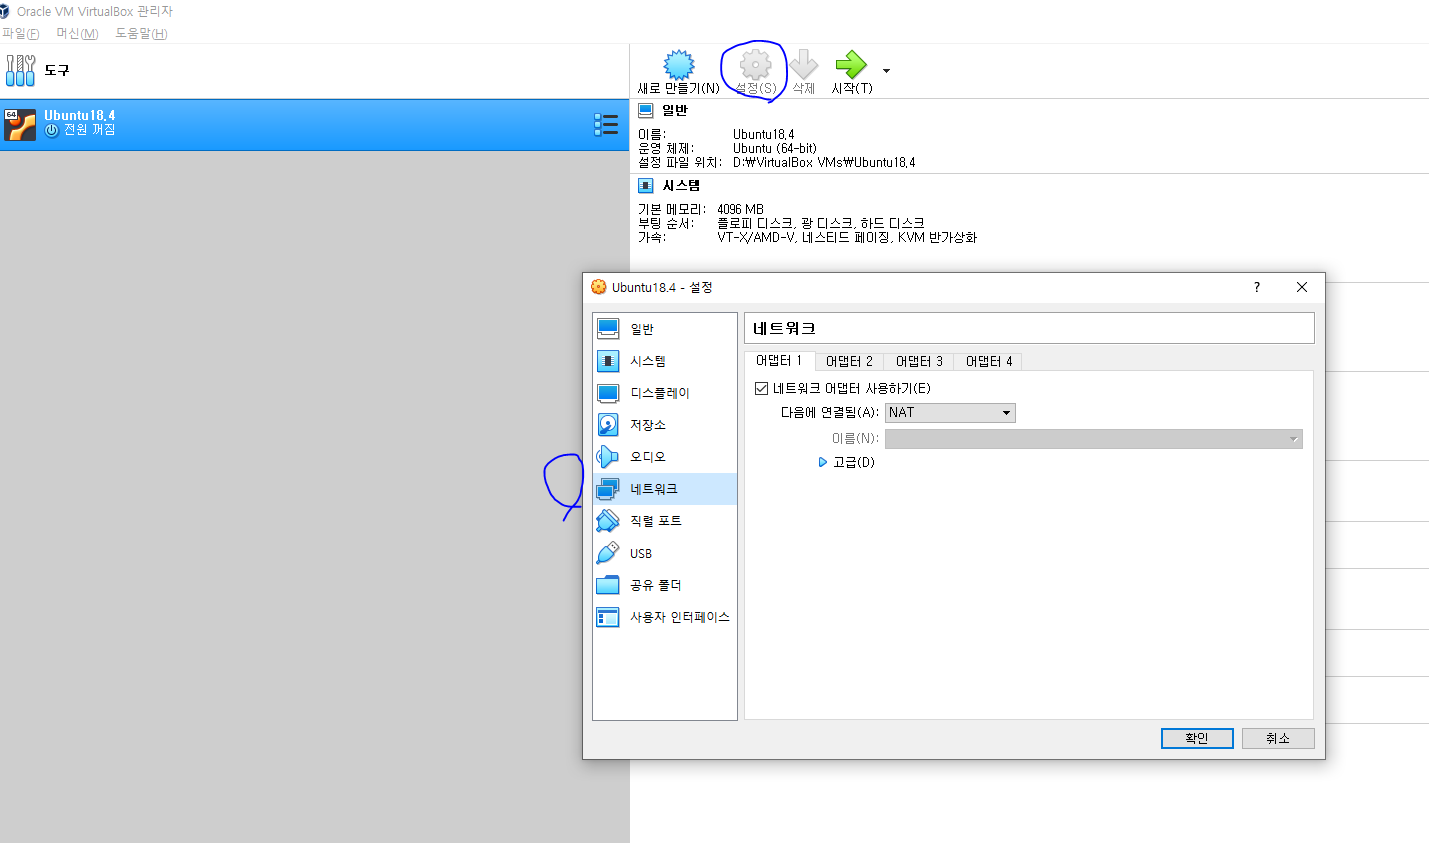
Task: Close the Ubuntu18.4 settings dialog
Action: tap(1302, 287)
